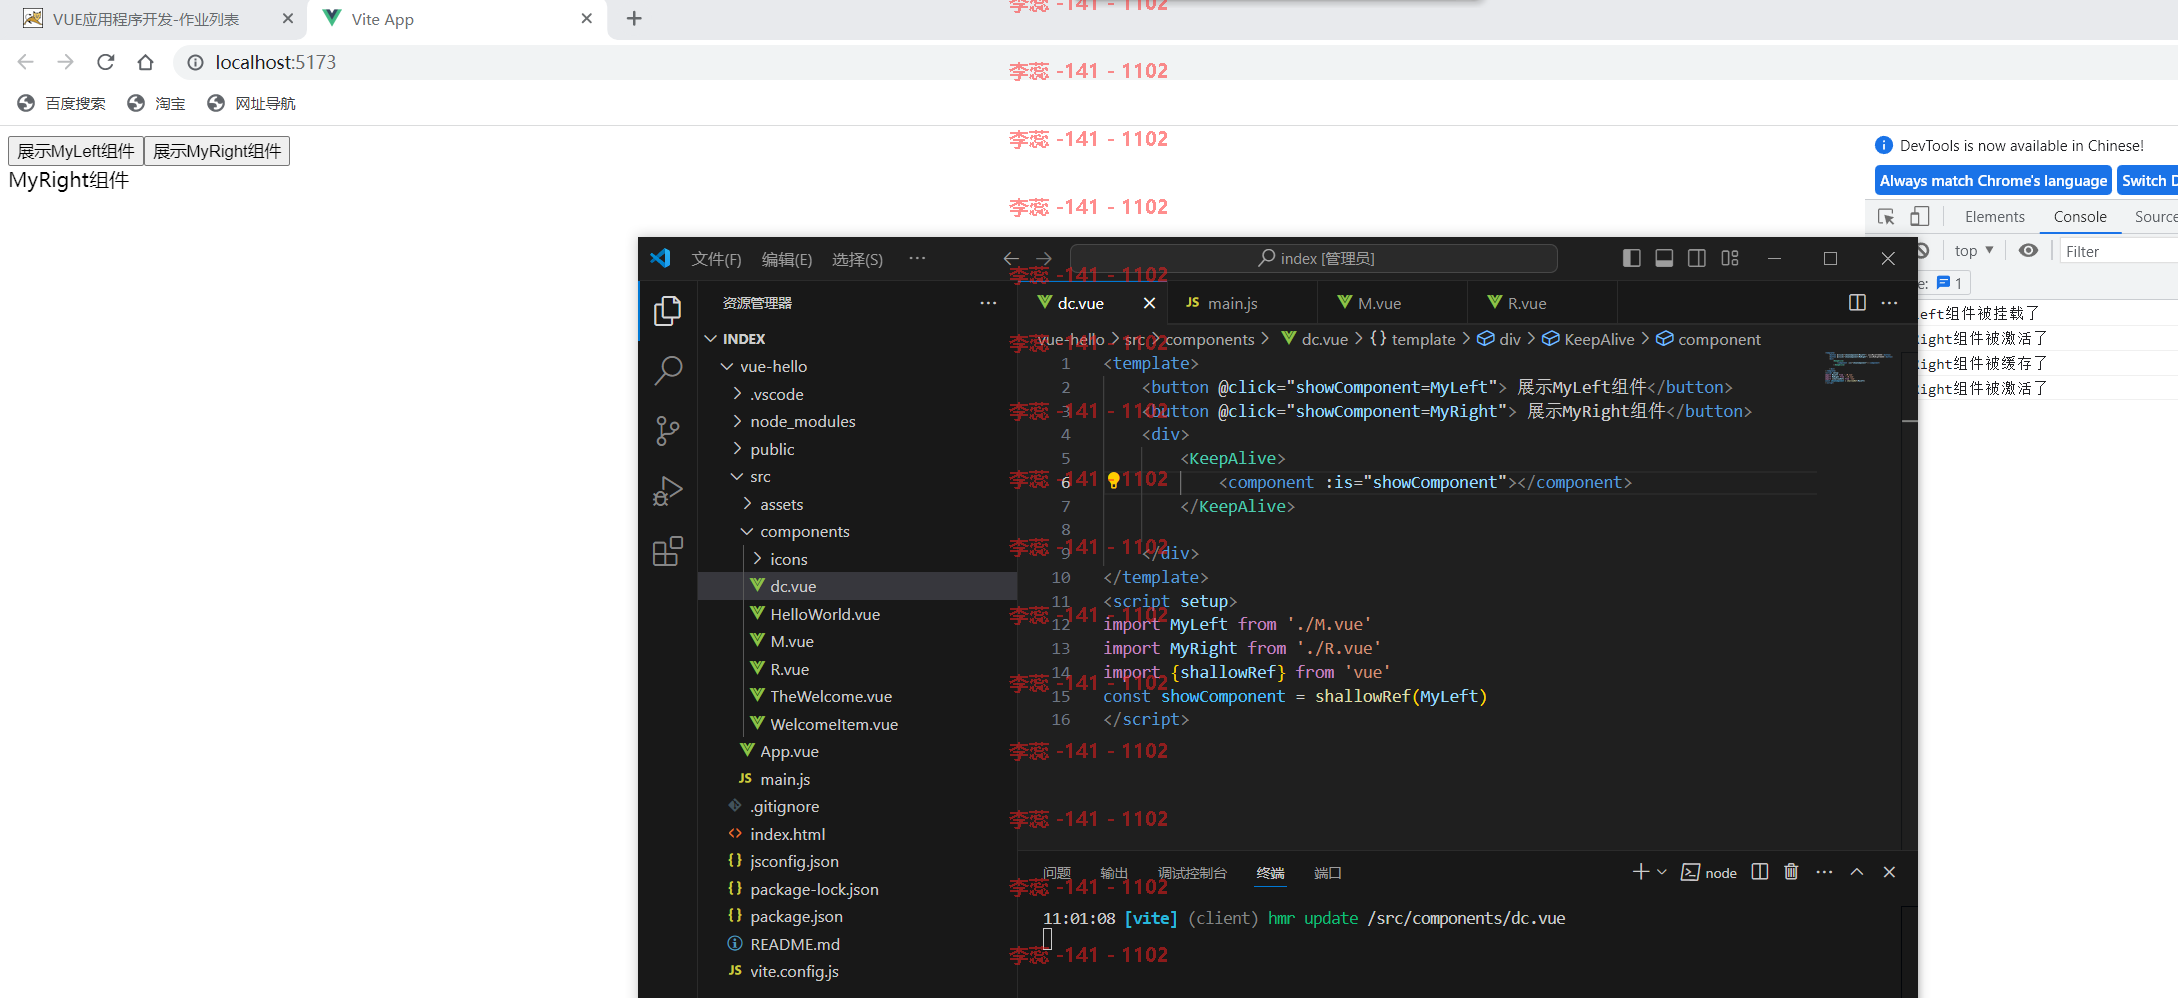Switch to the main.js editor tab

tap(1242, 303)
